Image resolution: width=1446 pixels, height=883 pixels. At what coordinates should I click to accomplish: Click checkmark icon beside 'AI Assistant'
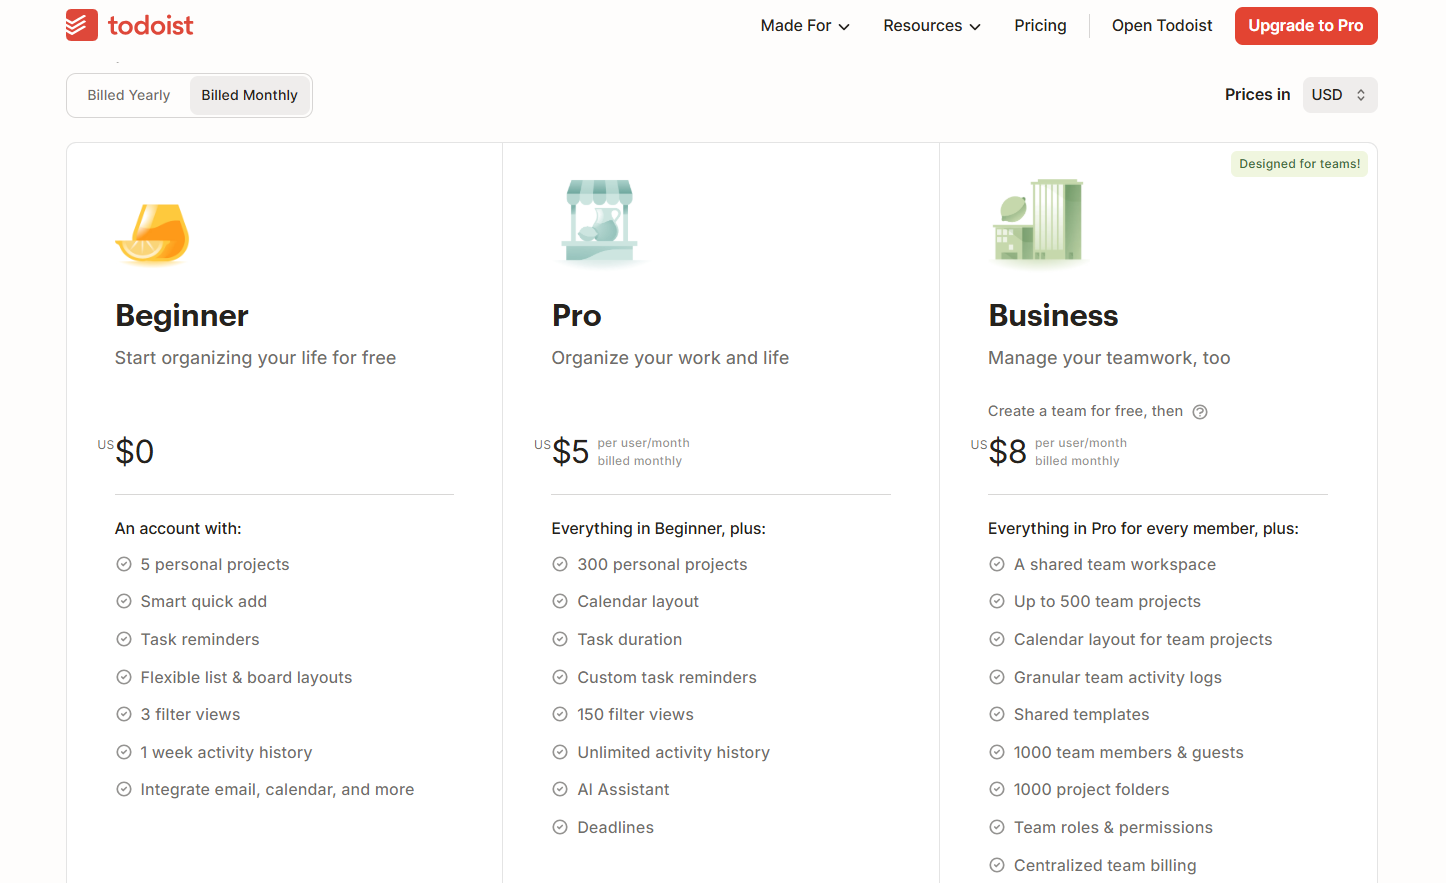point(560,789)
